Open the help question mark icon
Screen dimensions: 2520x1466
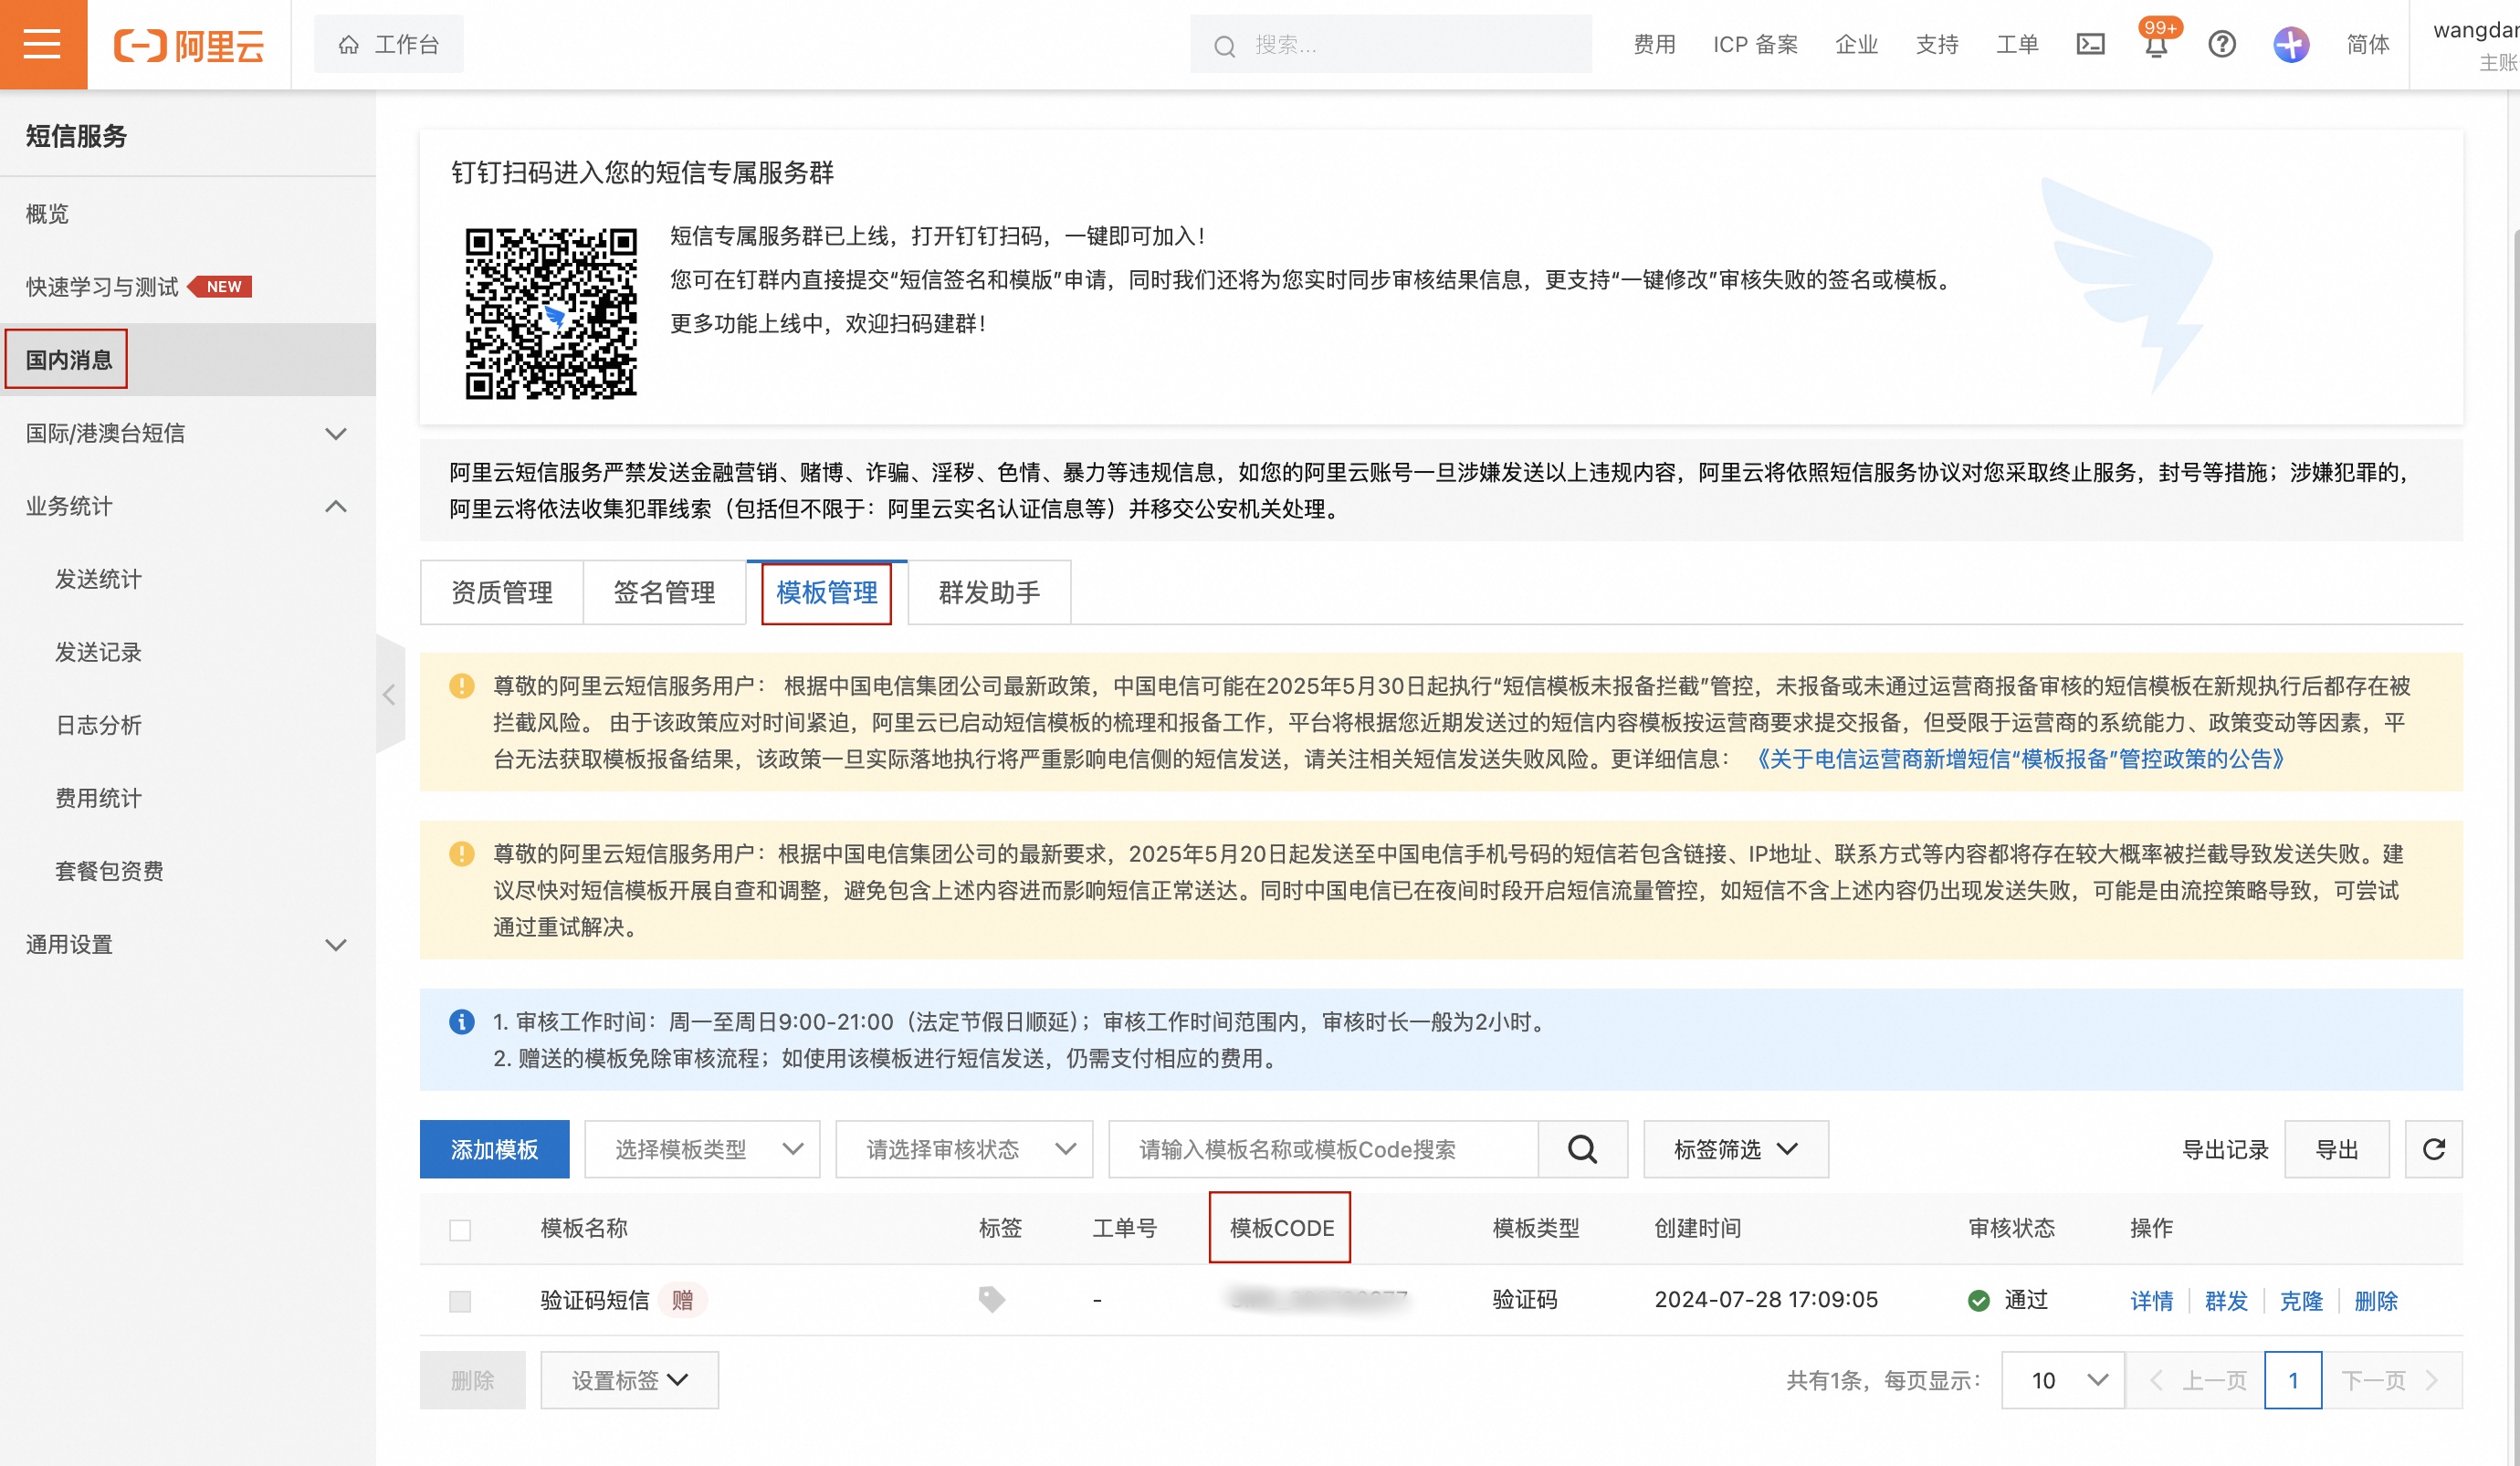point(2222,44)
